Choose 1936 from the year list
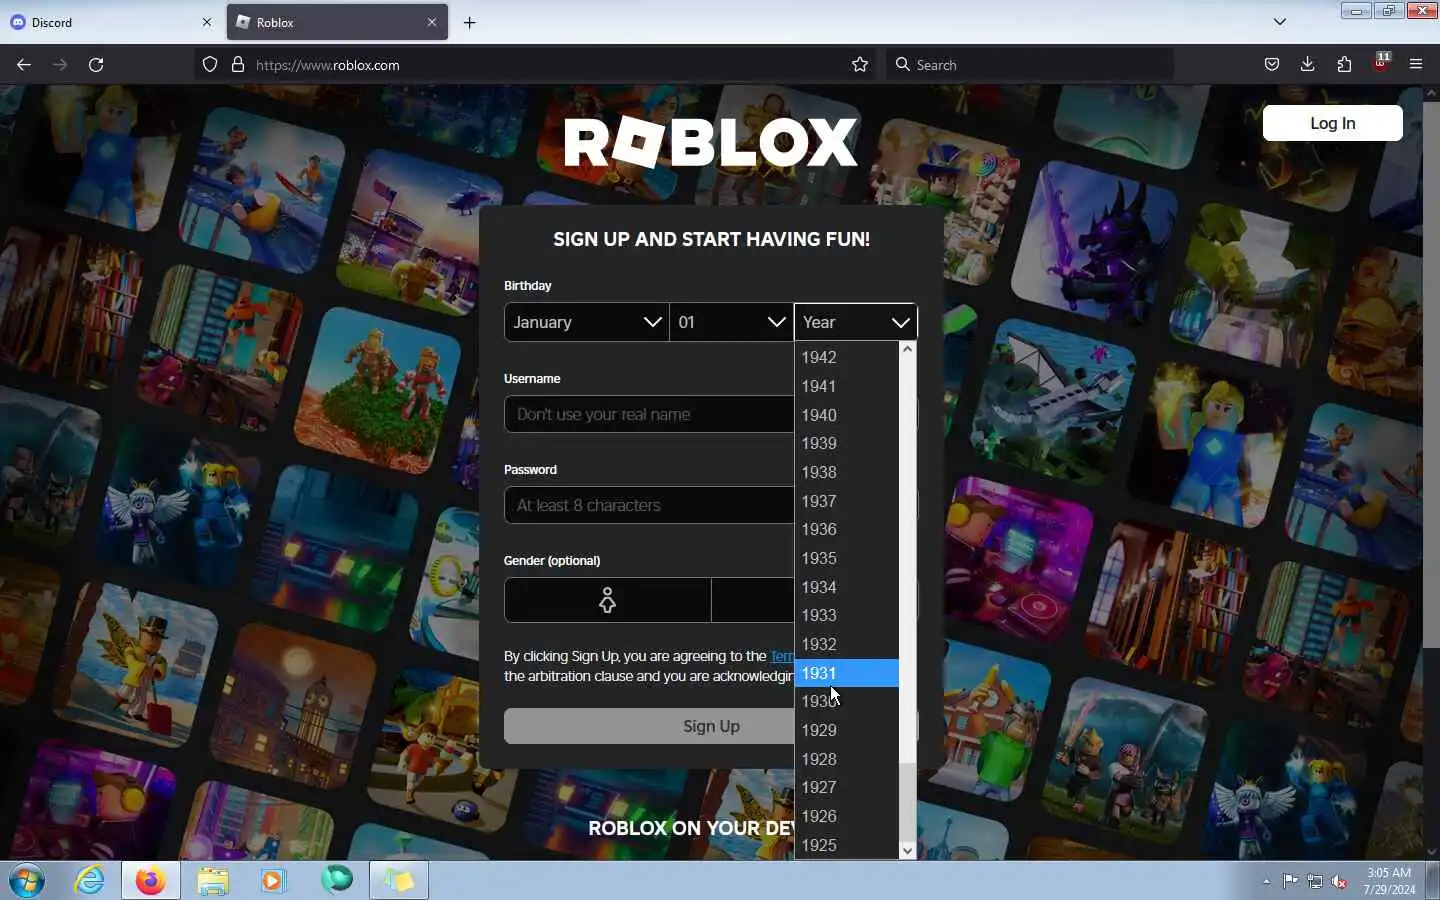Screen dimensions: 1440x900 click(846, 529)
